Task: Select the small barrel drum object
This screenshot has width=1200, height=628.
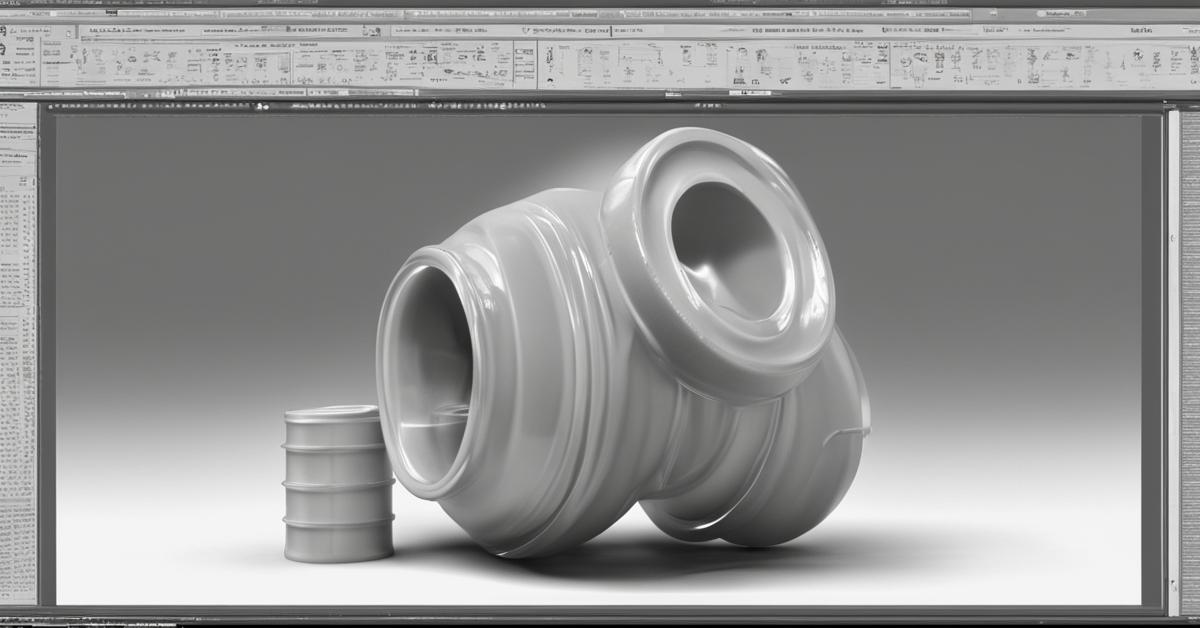Action: click(337, 483)
